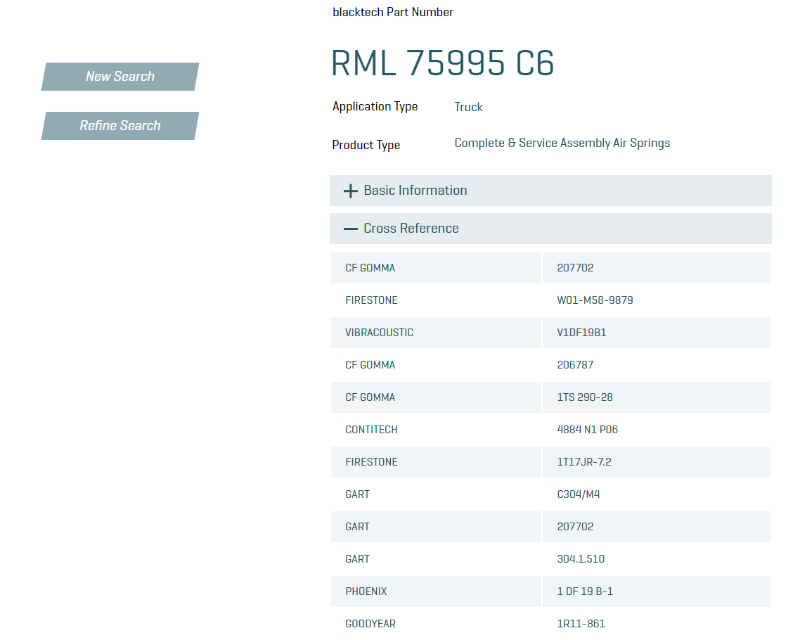Click the plus icon beside Basic Information
Viewport: 800px width, 640px height.
pyautogui.click(x=351, y=191)
